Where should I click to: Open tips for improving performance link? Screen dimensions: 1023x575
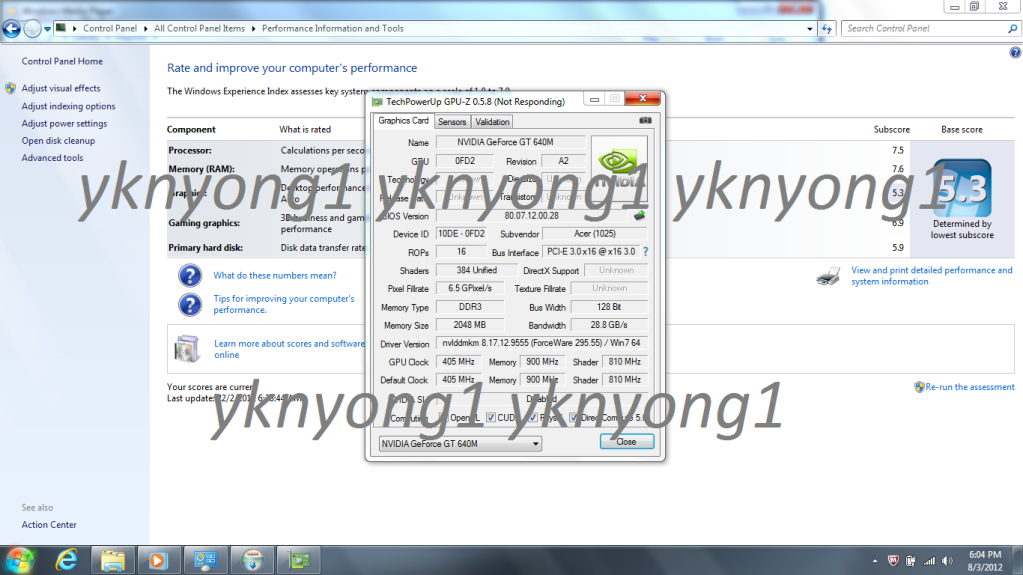[x=284, y=304]
